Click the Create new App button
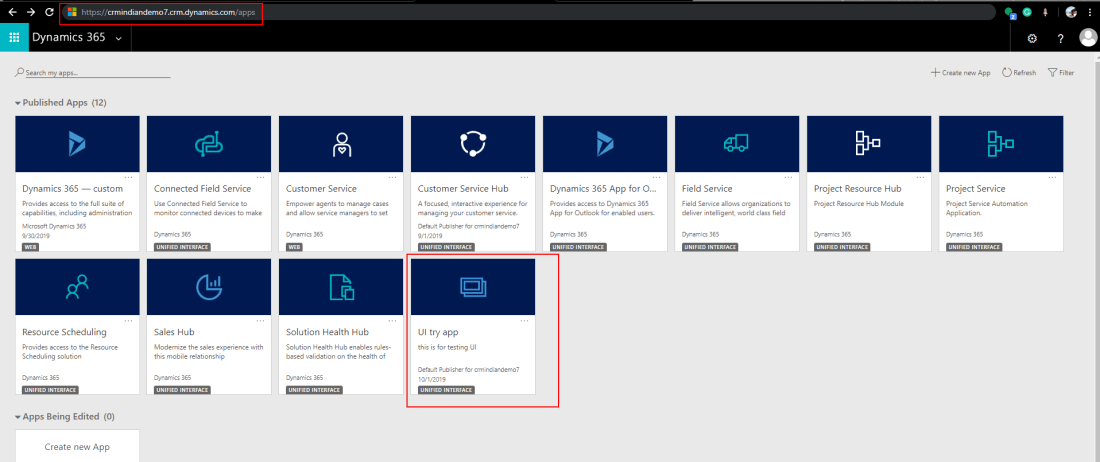Viewport: 1100px width, 462px height. pos(960,73)
